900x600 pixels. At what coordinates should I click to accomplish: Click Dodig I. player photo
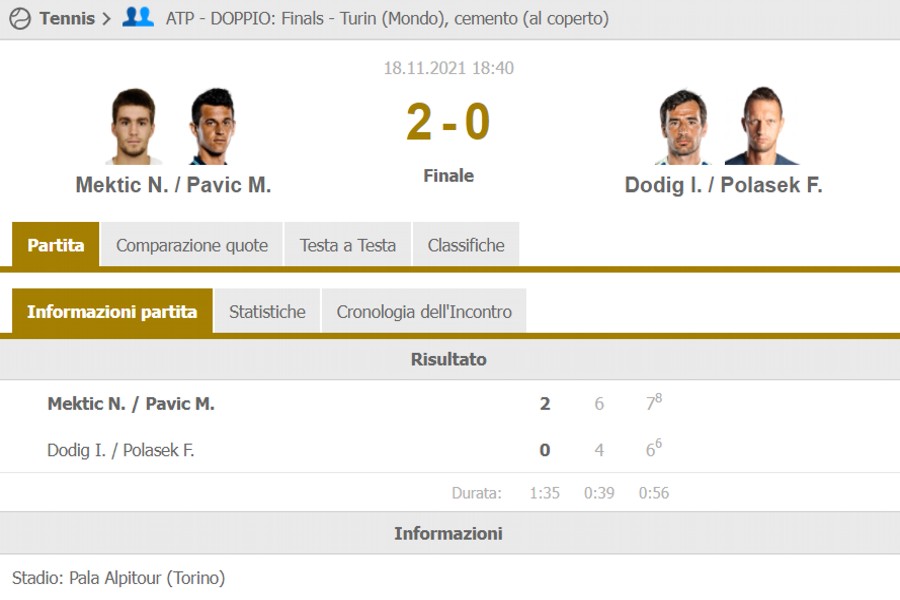tap(684, 127)
